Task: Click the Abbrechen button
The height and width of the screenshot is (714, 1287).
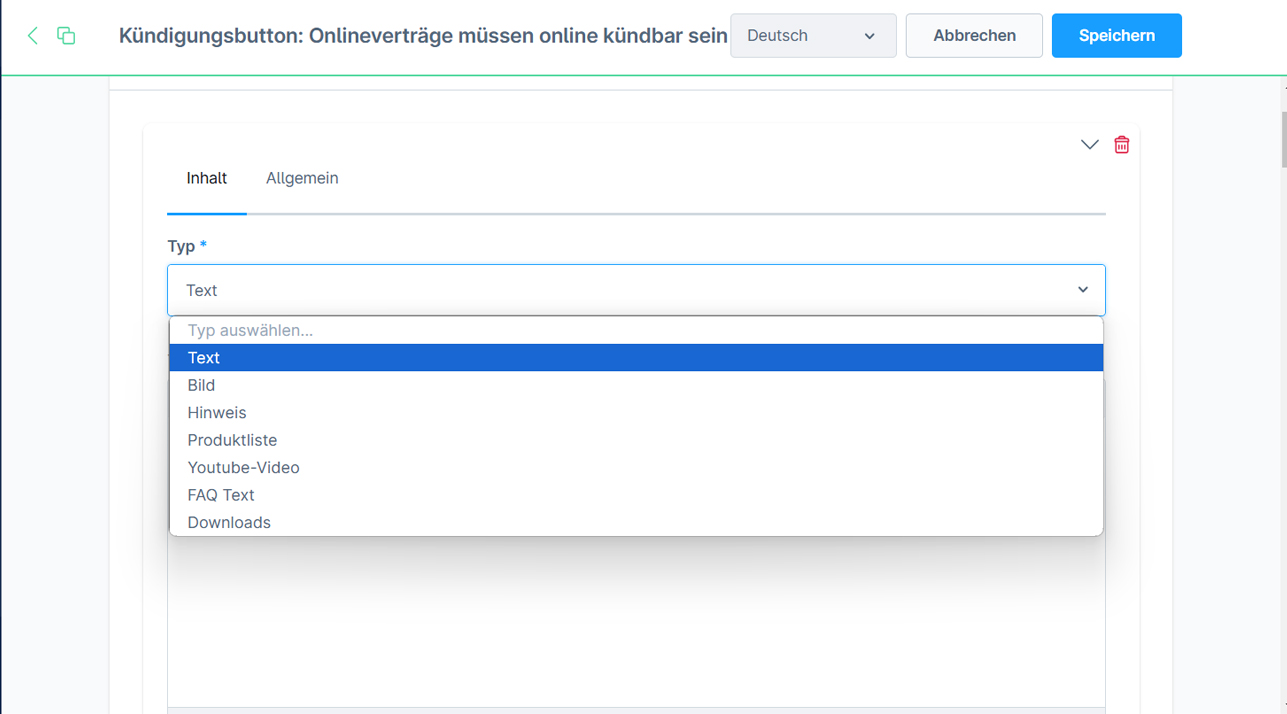Action: (974, 36)
